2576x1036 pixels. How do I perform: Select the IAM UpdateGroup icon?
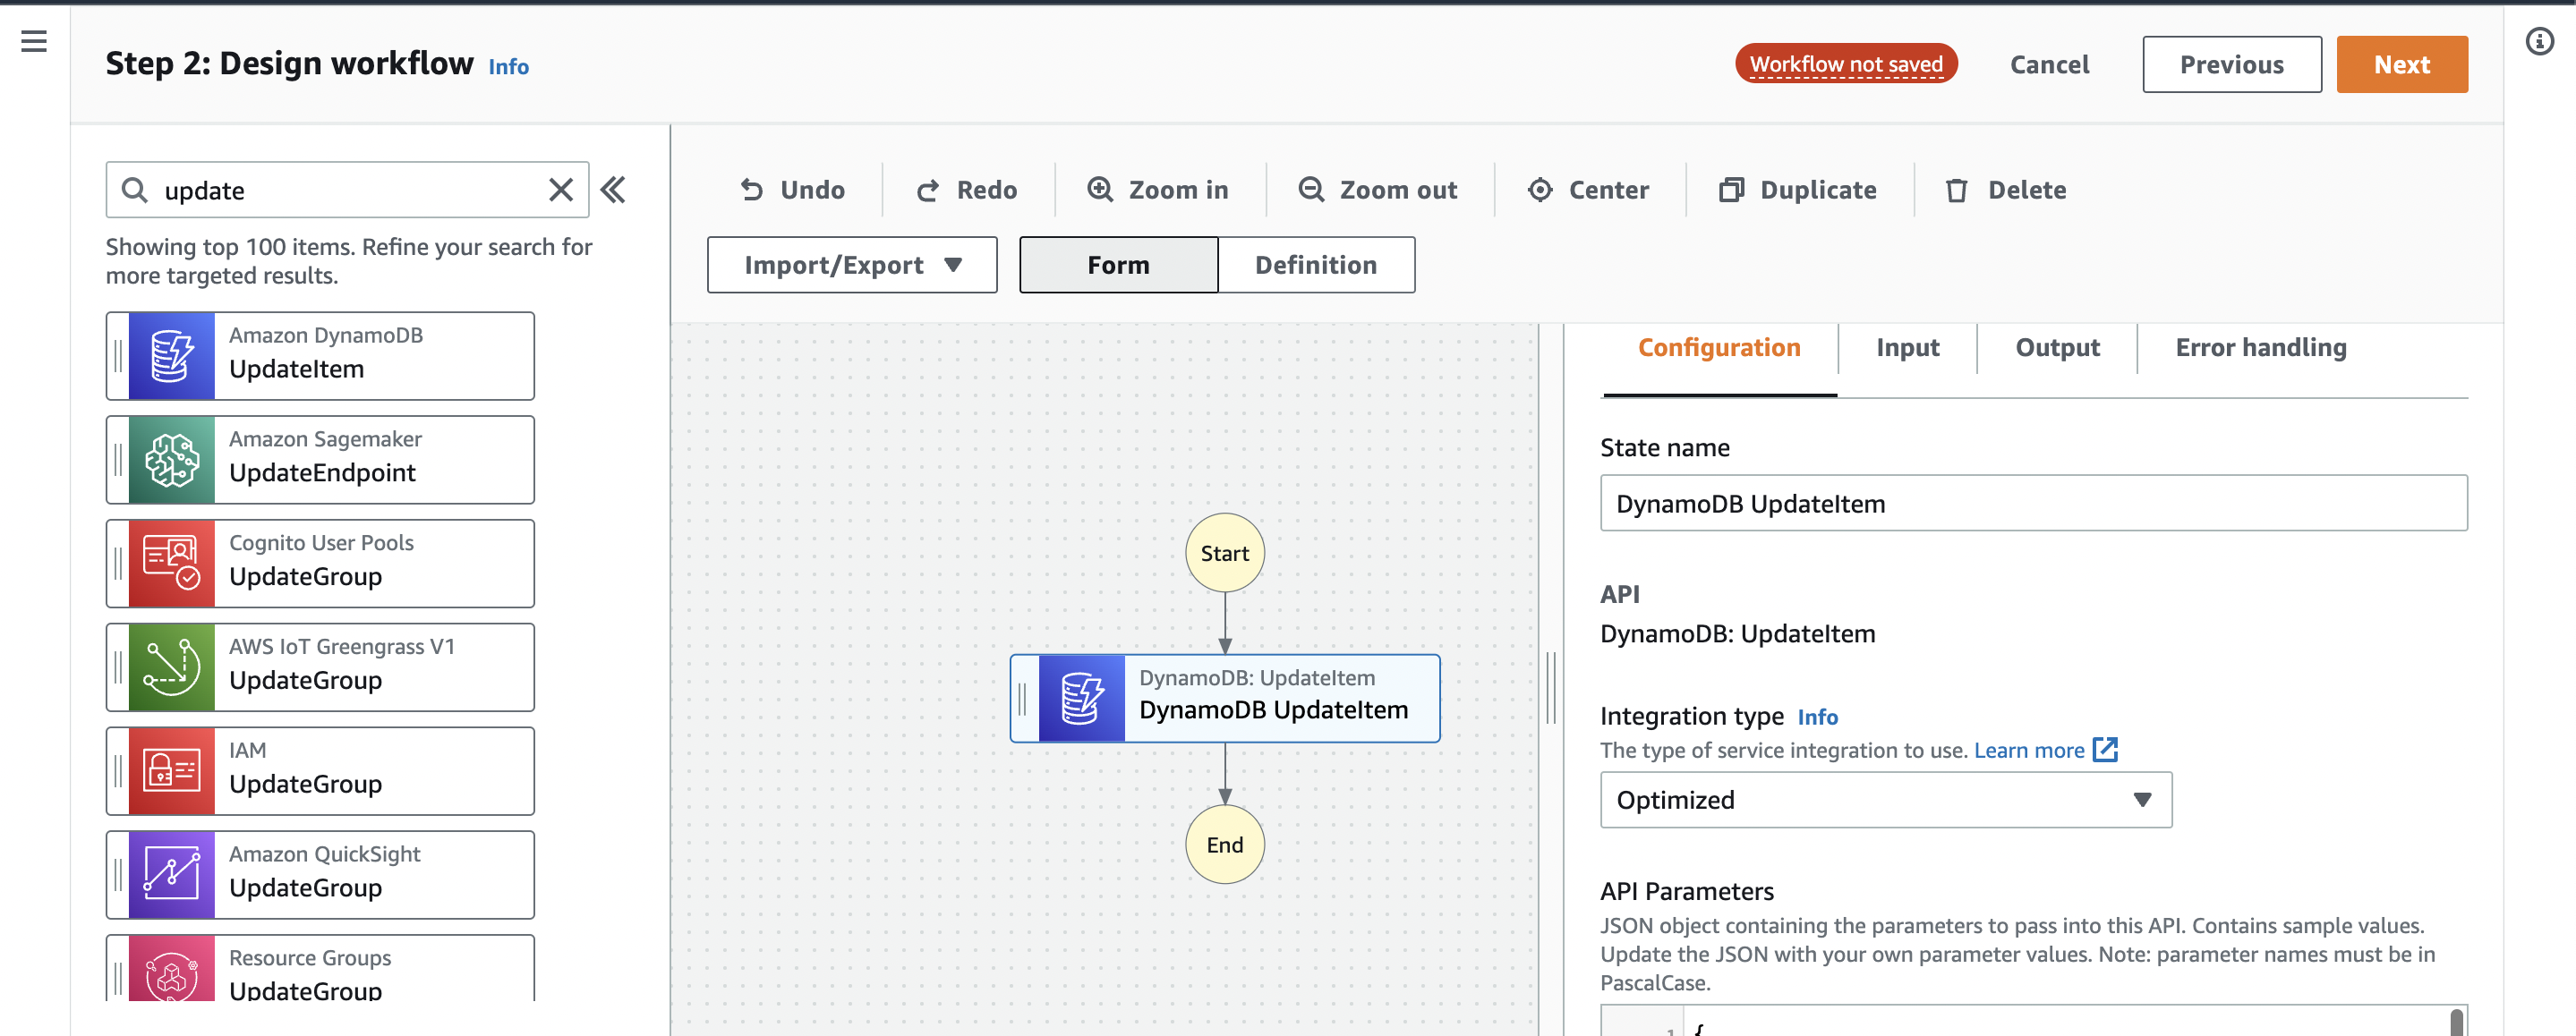click(x=172, y=771)
